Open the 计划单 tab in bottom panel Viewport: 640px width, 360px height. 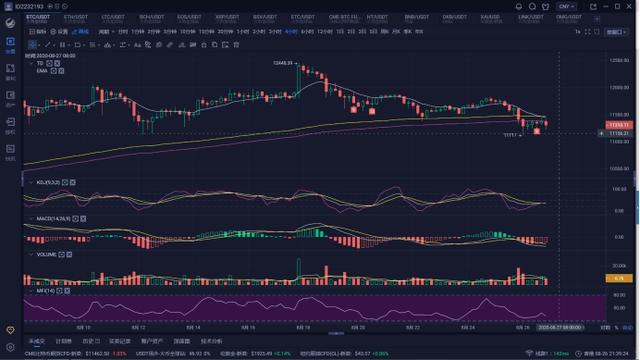click(x=63, y=341)
